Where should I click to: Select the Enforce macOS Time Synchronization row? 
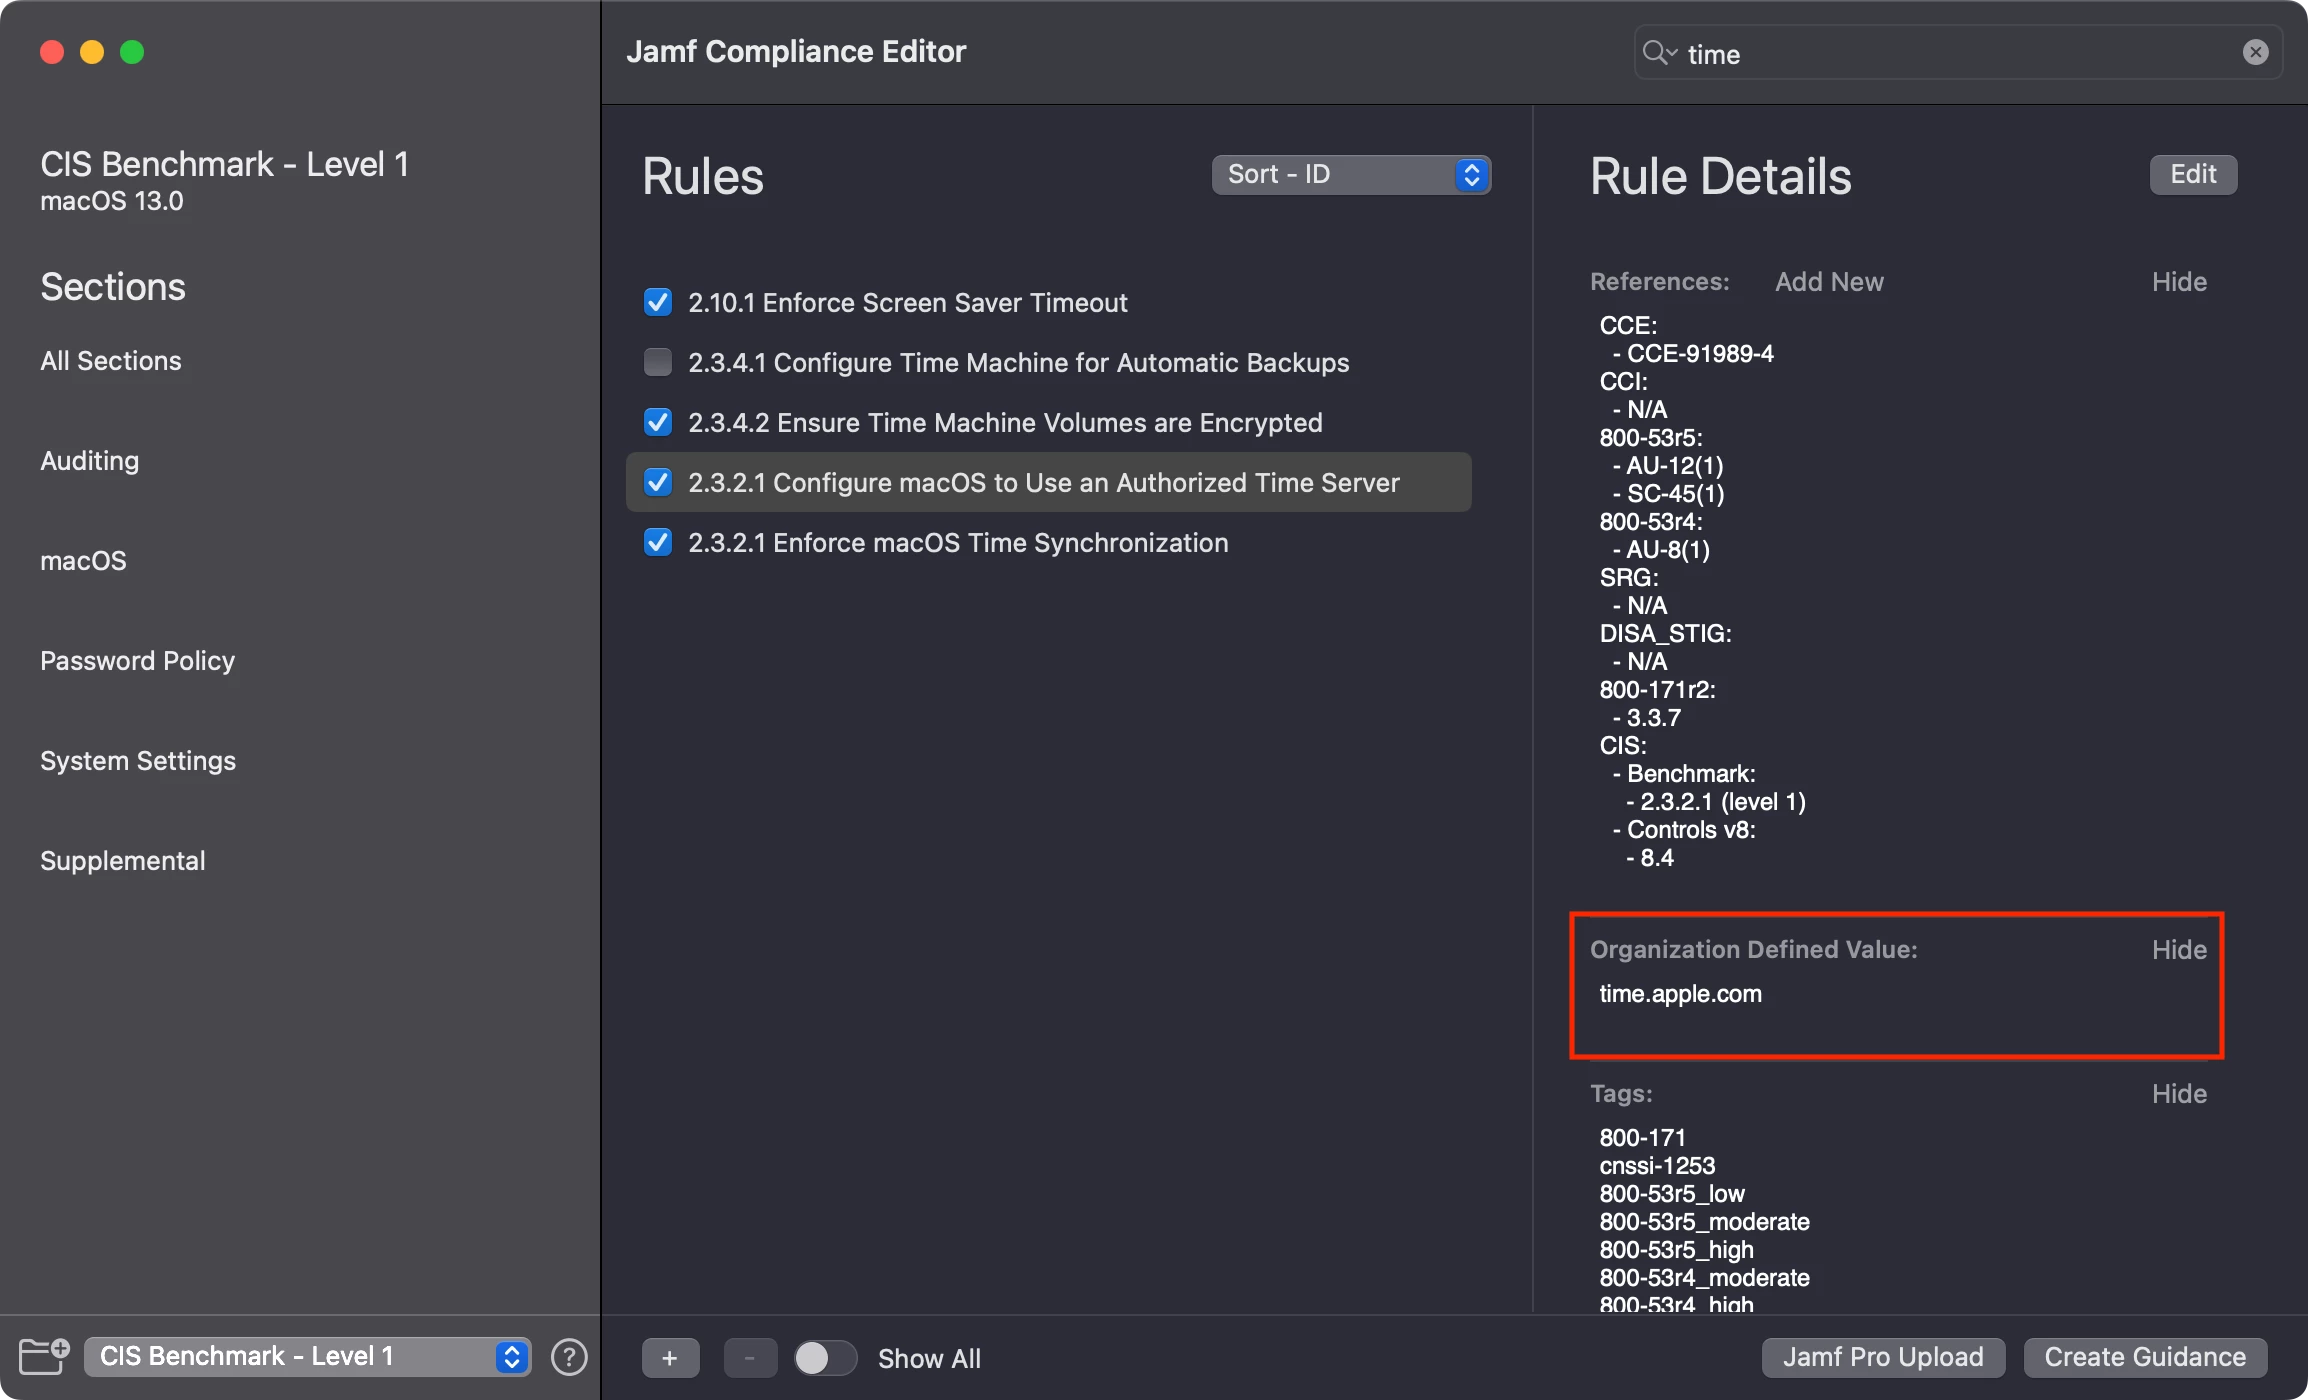tap(1048, 542)
